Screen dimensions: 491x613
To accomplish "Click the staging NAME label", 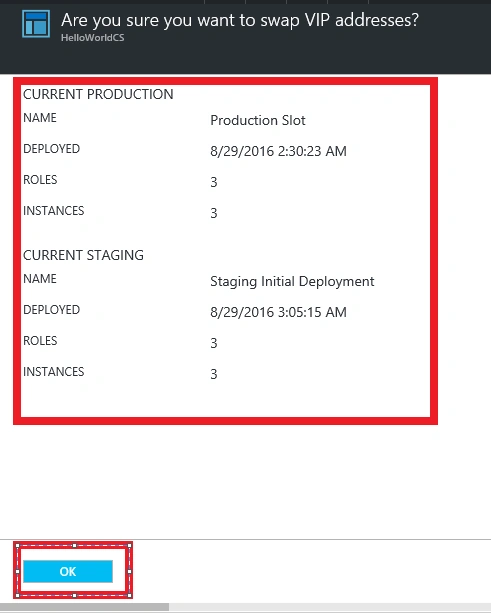I will 40,279.
